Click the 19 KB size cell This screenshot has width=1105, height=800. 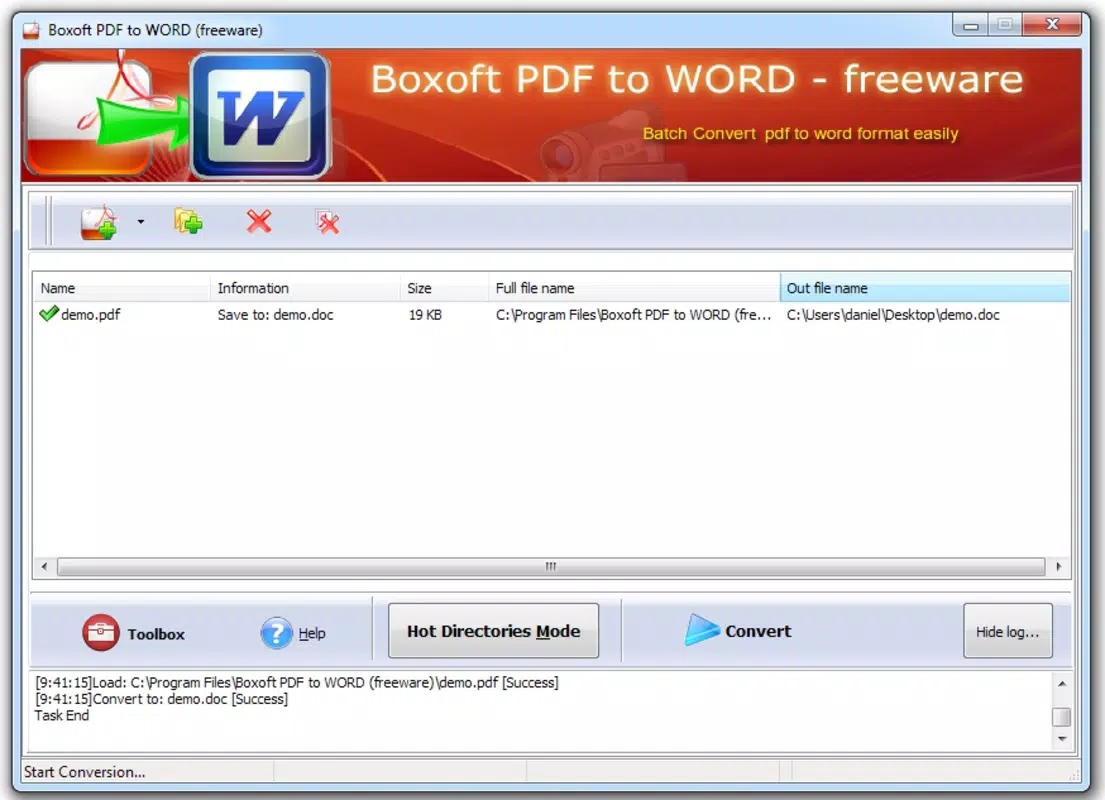pos(425,315)
